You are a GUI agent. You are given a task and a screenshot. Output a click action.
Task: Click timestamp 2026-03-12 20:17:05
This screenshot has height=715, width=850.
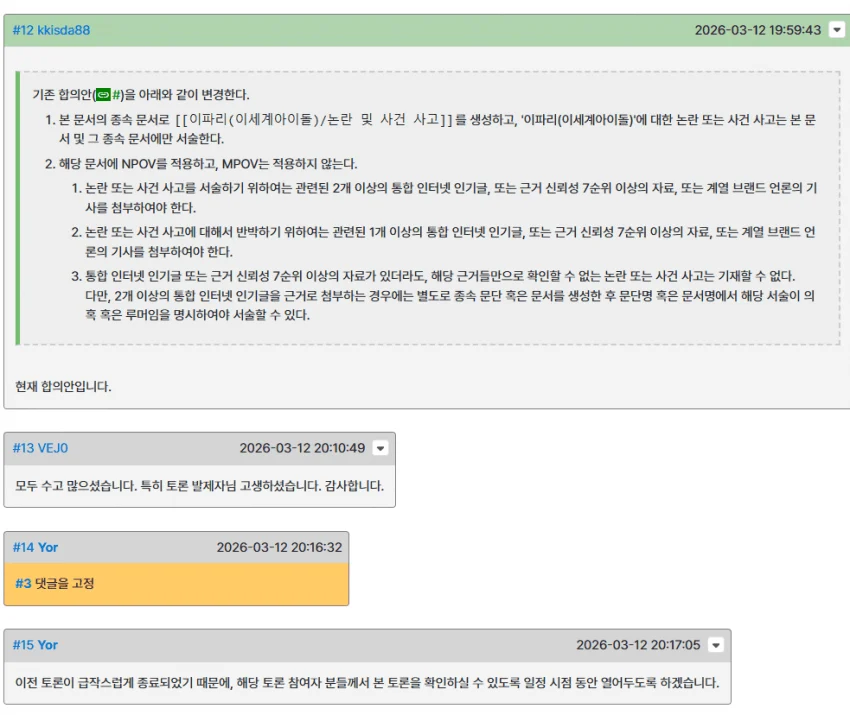coord(638,645)
